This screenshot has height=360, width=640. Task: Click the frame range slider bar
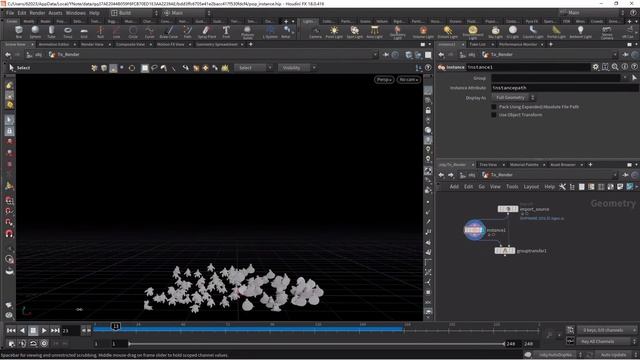coord(317,344)
